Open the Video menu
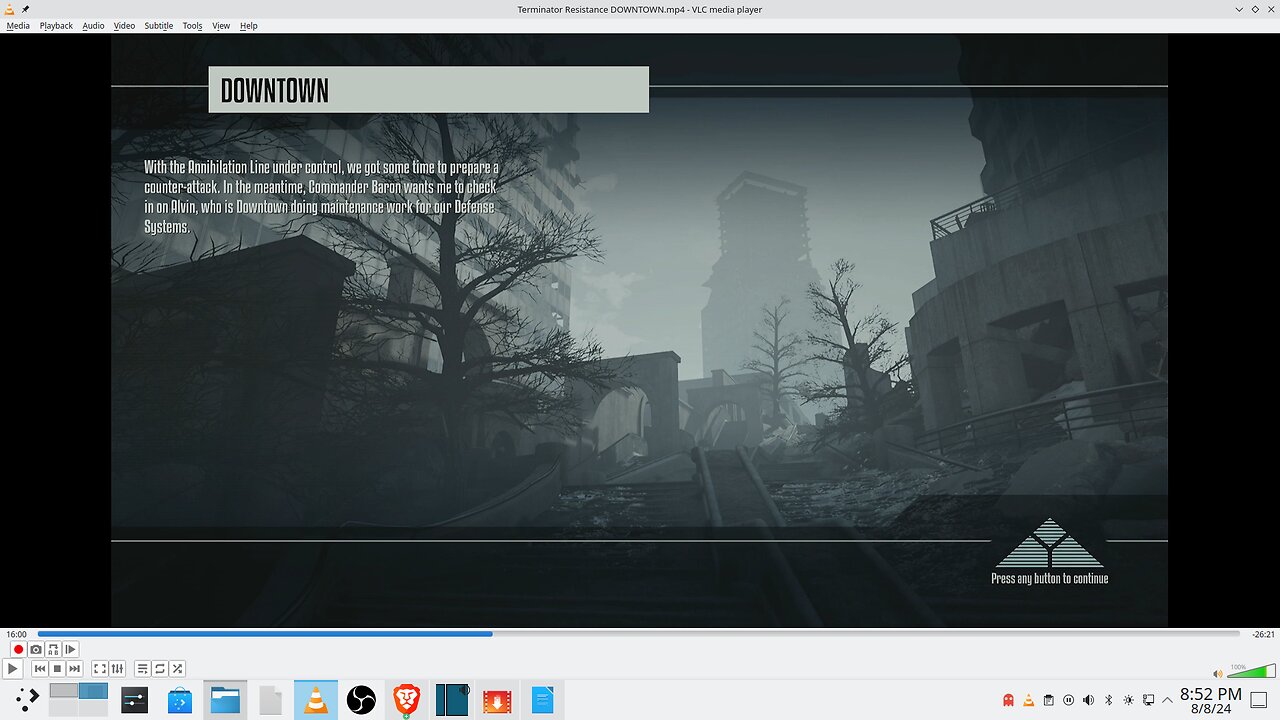 tap(124, 26)
